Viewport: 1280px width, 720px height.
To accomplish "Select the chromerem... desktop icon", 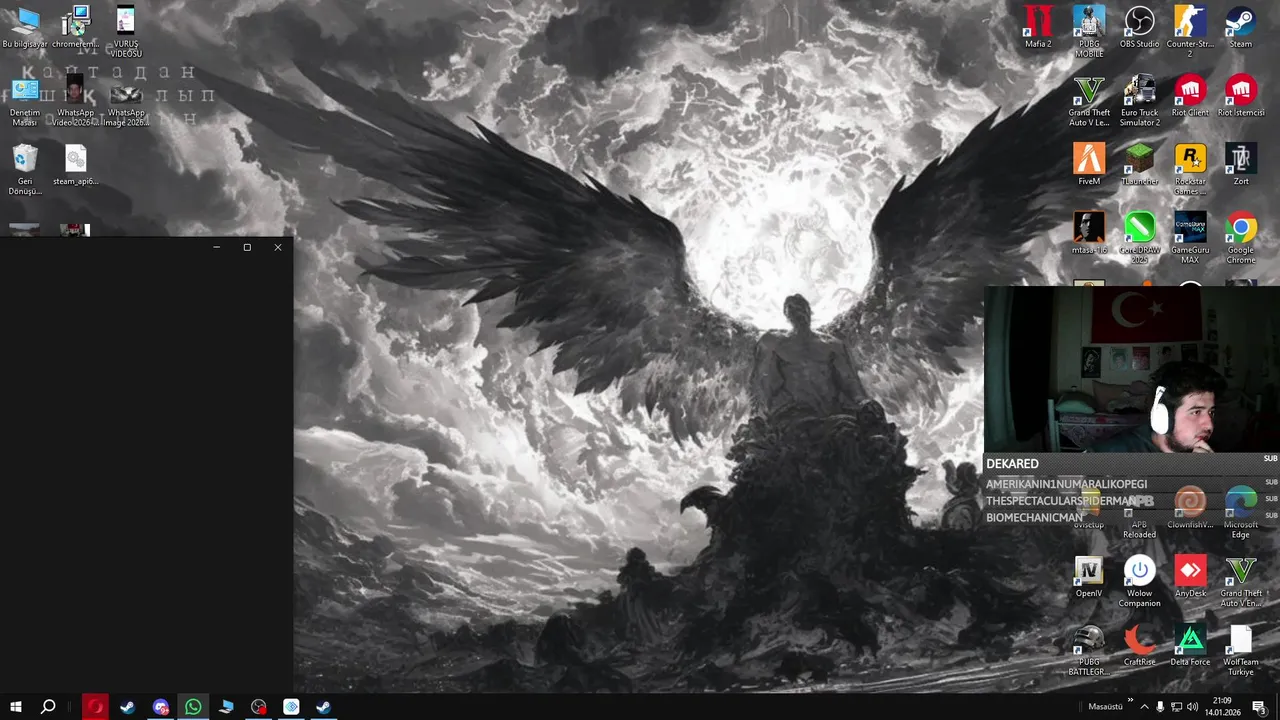I will pos(76,27).
